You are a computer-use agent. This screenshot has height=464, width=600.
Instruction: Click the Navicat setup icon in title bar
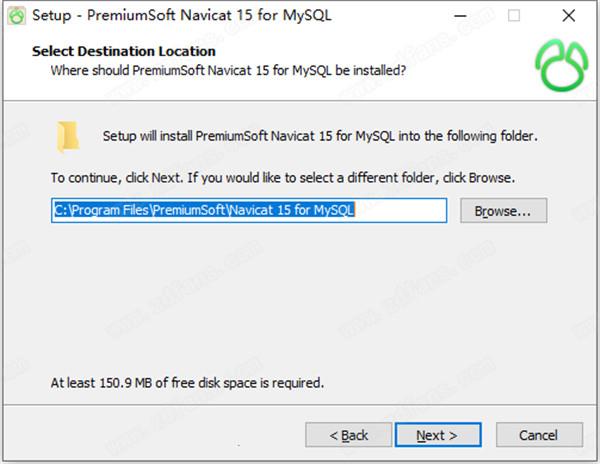coord(16,16)
